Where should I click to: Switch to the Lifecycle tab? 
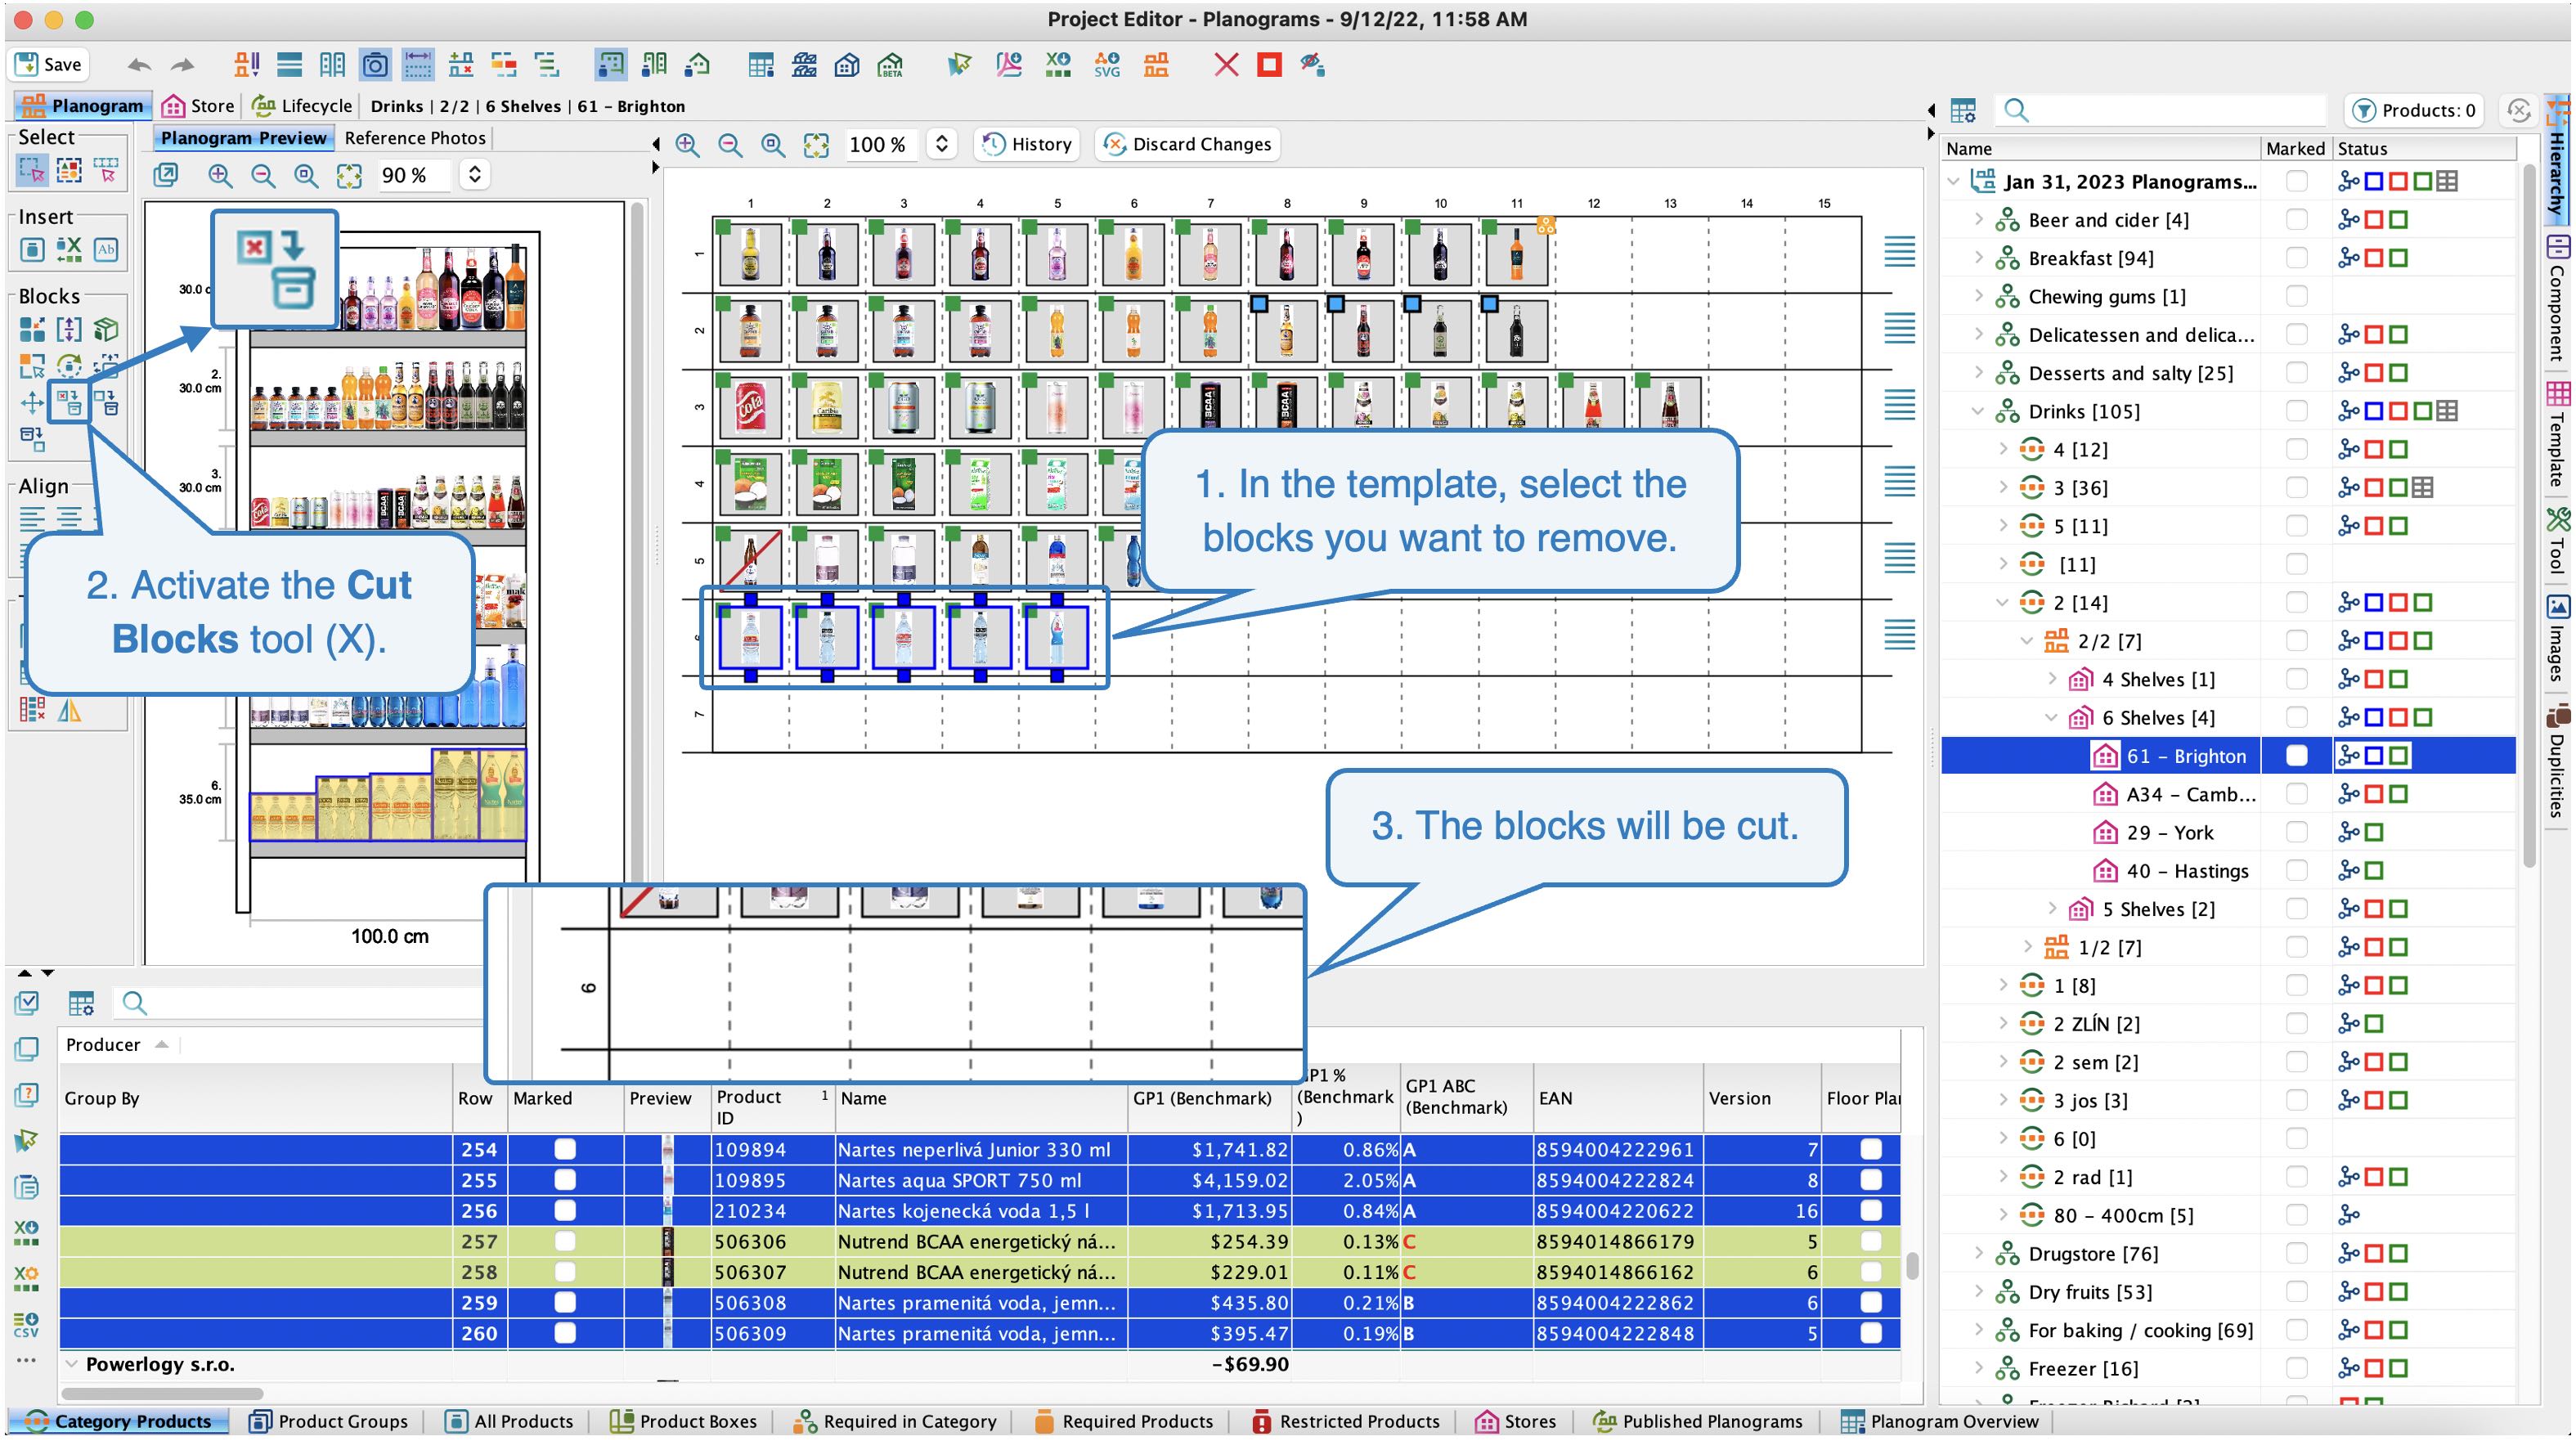303,106
